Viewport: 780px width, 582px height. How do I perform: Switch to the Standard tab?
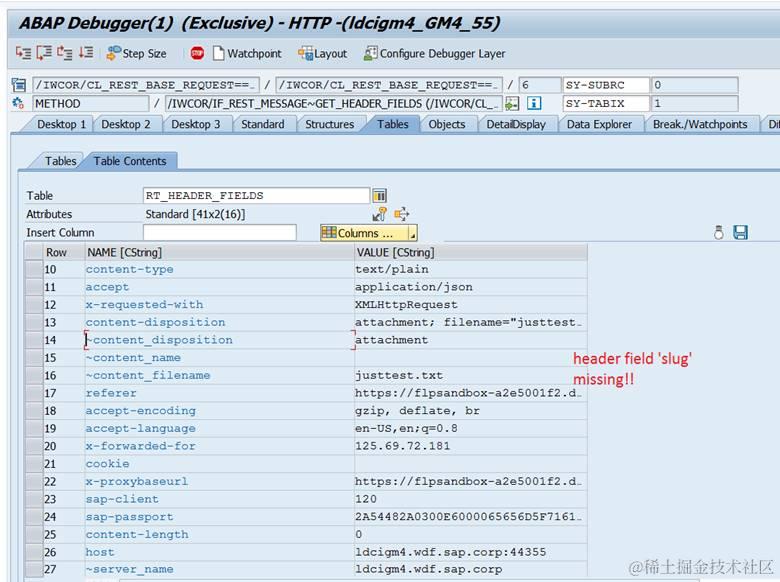pos(263,124)
